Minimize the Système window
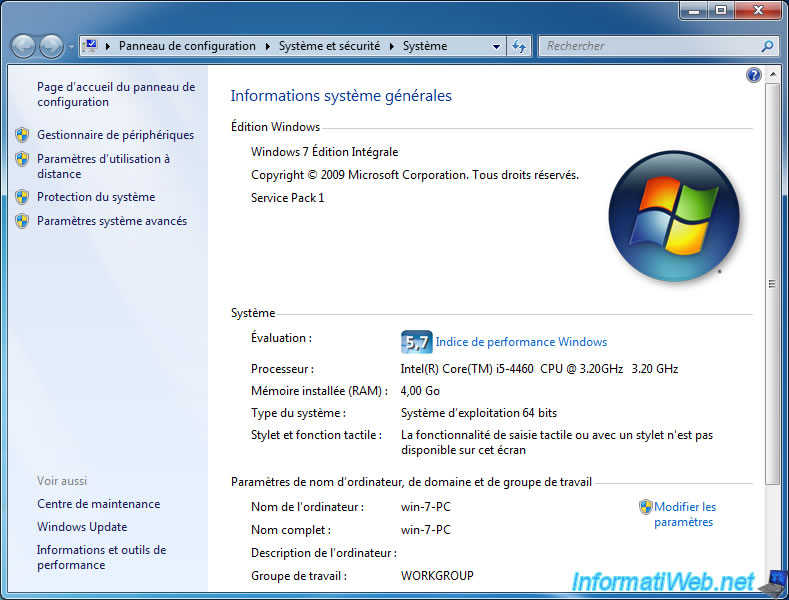The height and width of the screenshot is (600, 789). click(694, 10)
